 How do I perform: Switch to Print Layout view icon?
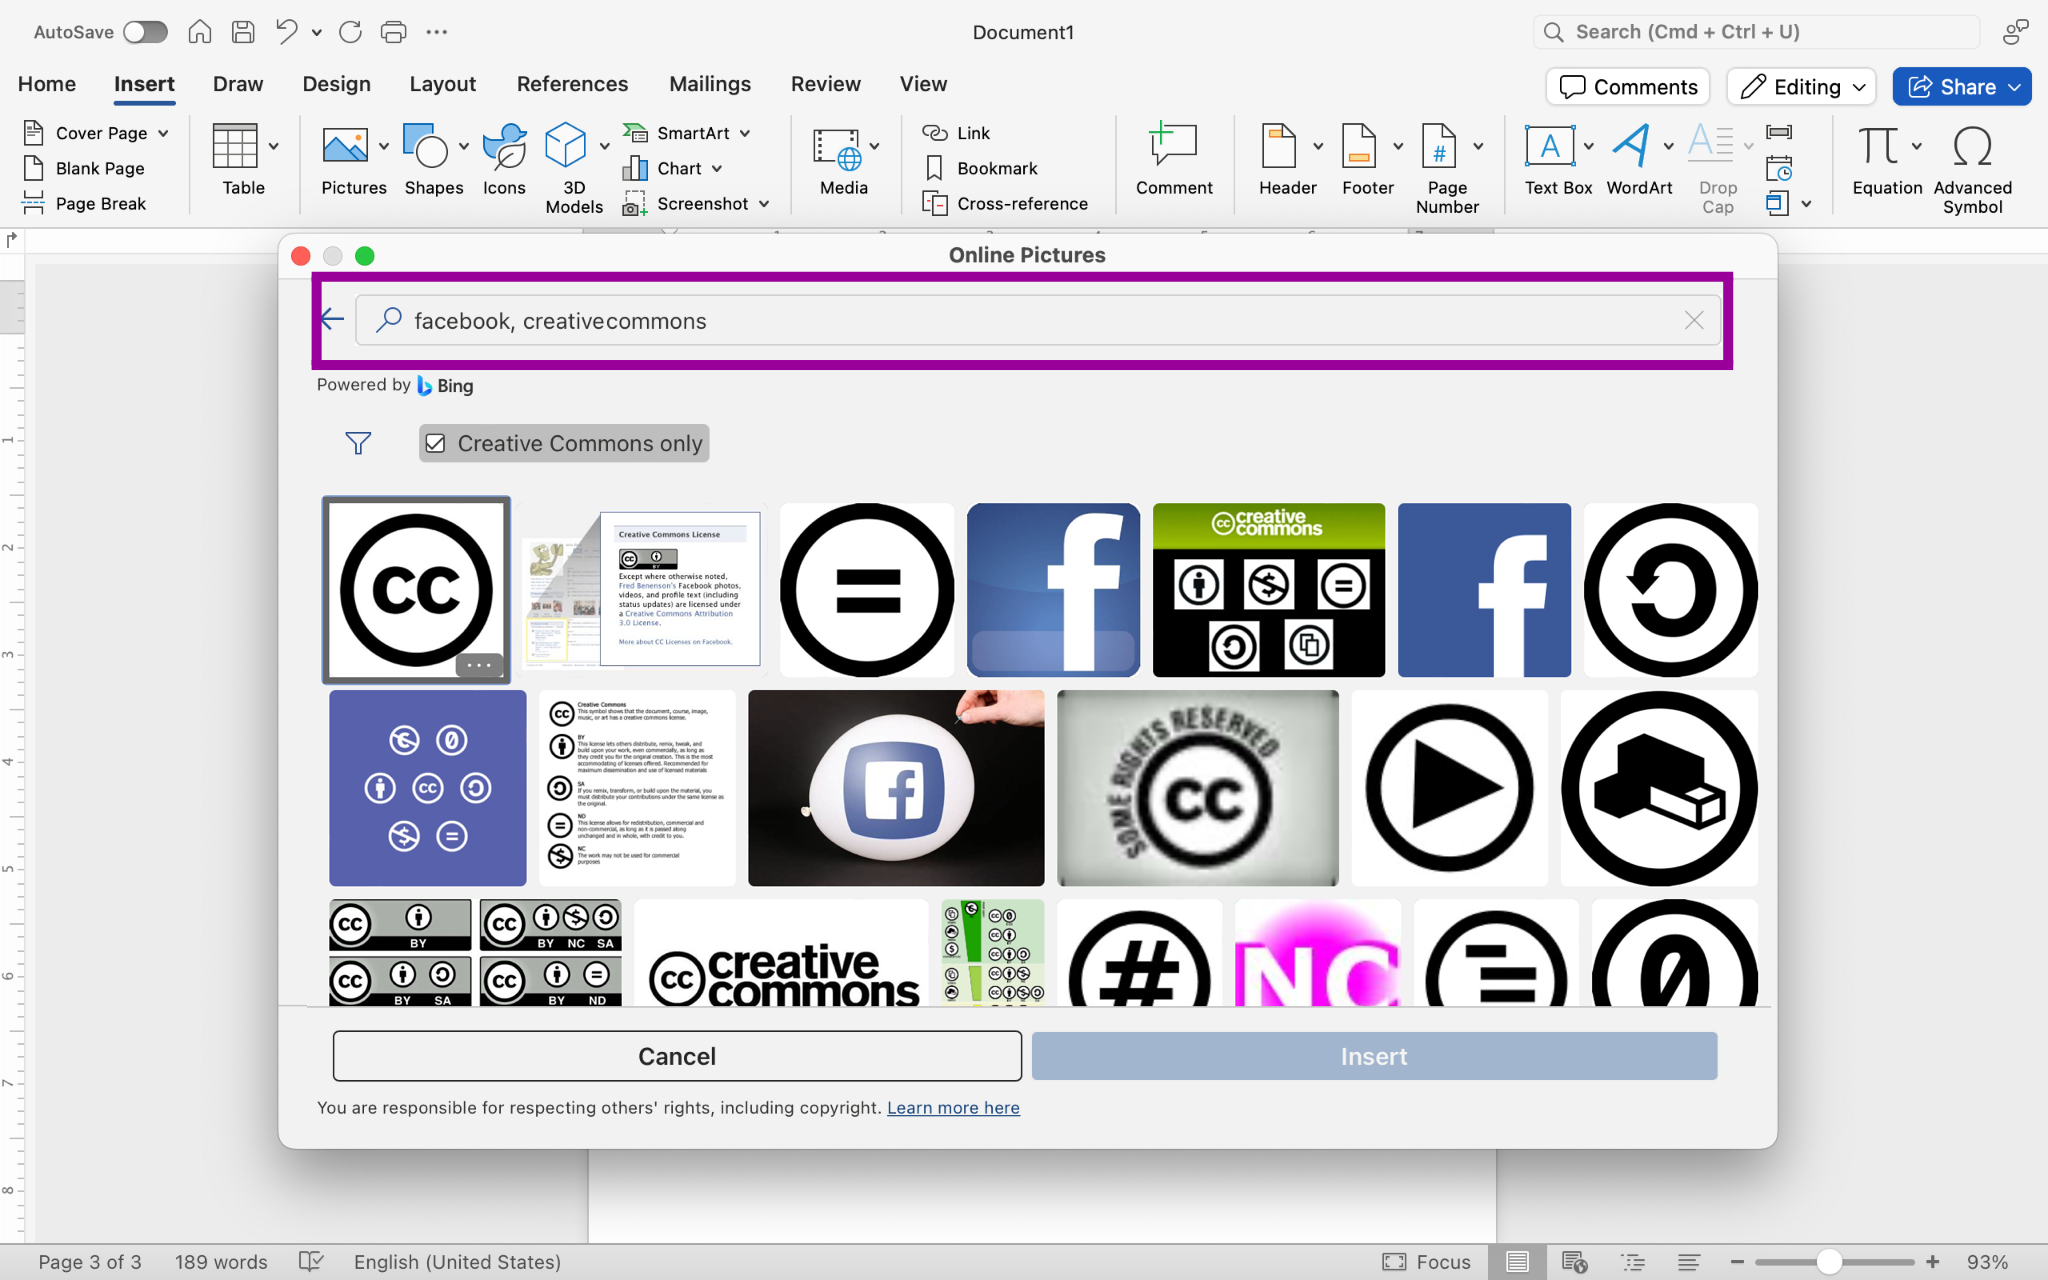[1517, 1262]
